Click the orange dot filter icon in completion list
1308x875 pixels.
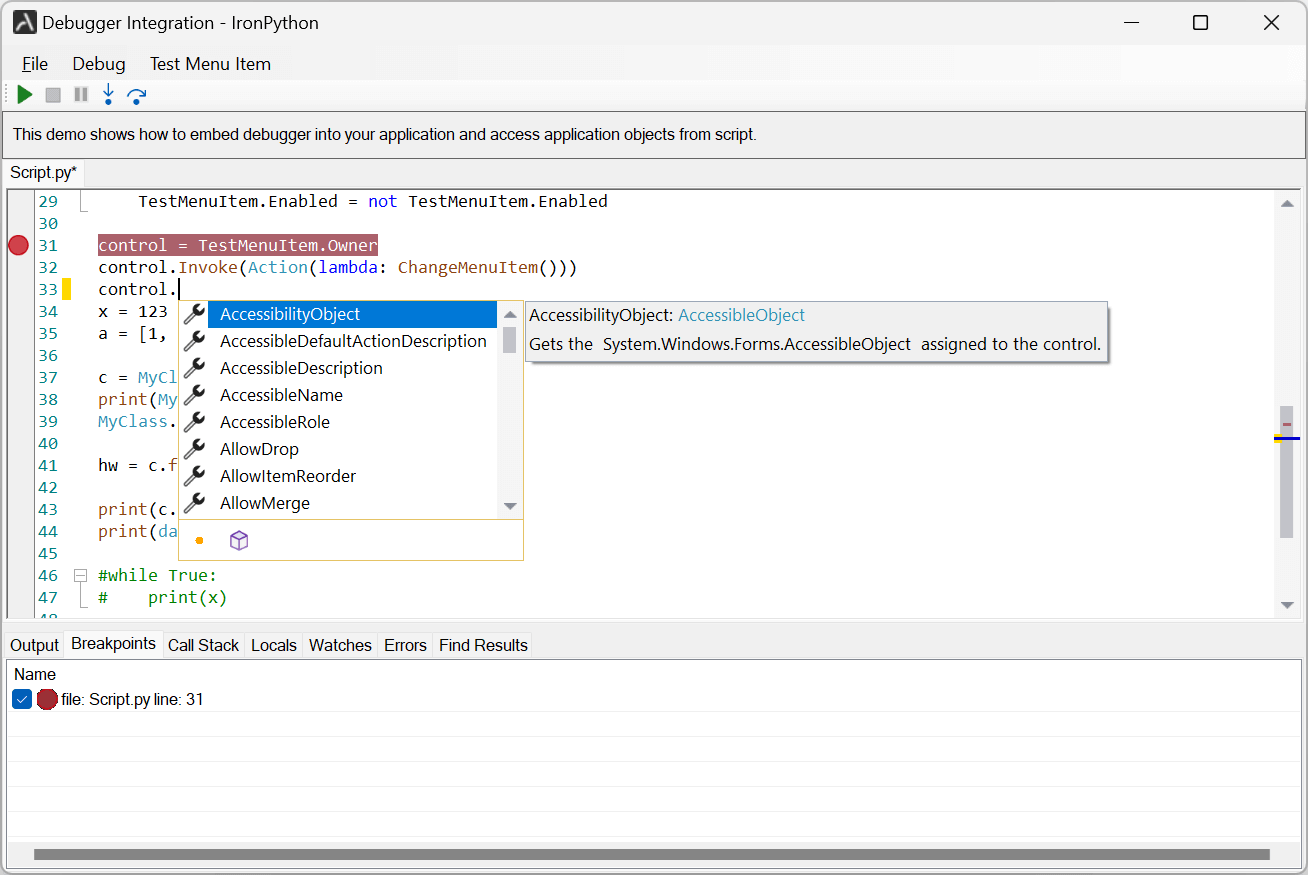199,541
